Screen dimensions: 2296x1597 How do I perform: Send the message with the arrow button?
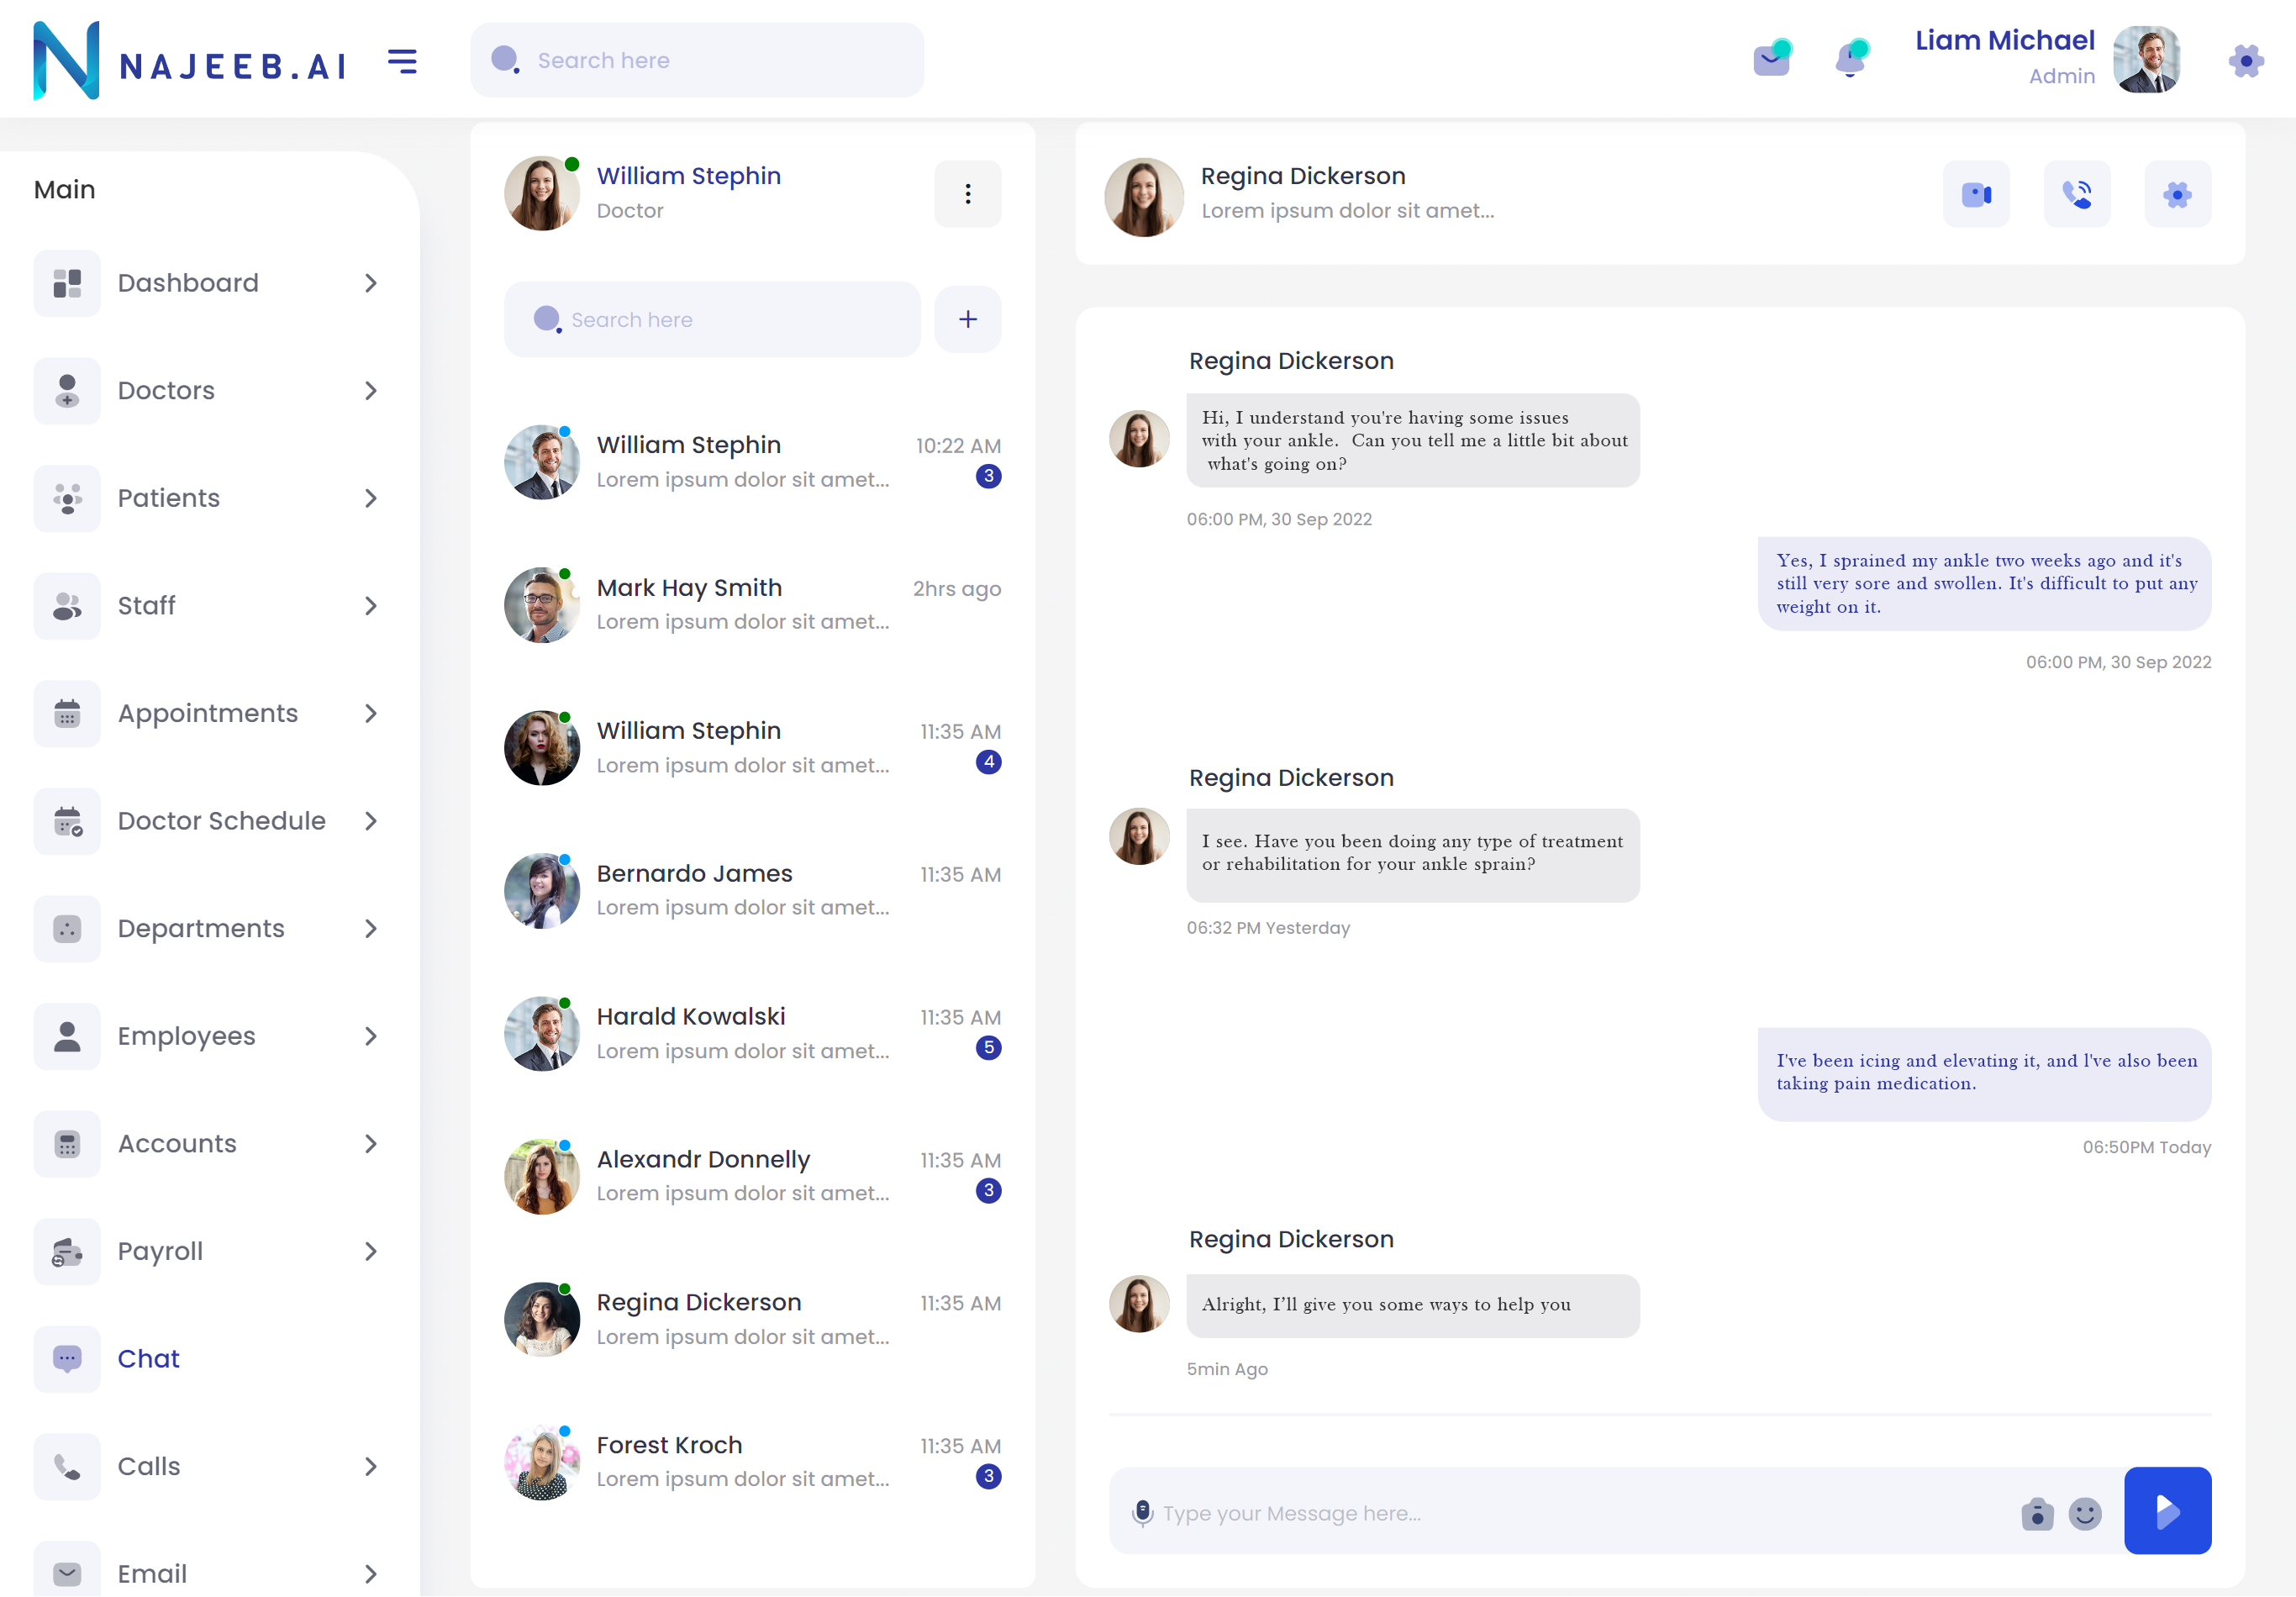(x=2167, y=1510)
